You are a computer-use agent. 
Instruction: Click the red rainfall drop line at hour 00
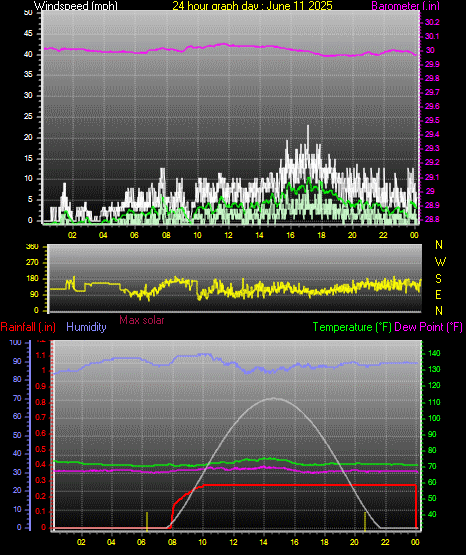(416, 506)
